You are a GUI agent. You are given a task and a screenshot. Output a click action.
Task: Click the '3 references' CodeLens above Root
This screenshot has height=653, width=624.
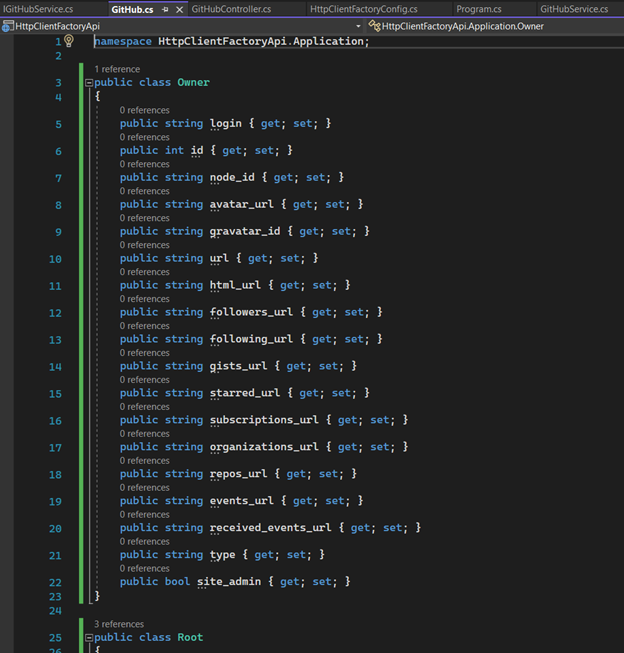[119, 624]
